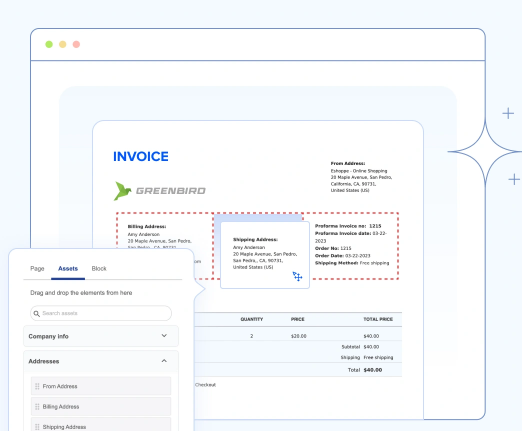Viewport: 522px width, 431px height.
Task: Click 'Shipping Method: Free shipping' line
Action: (x=352, y=263)
